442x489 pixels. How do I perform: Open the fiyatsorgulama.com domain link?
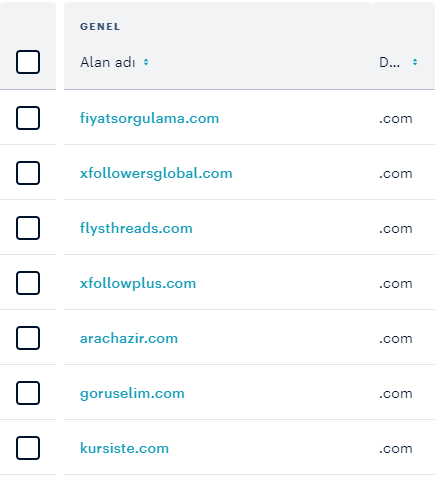tap(149, 119)
